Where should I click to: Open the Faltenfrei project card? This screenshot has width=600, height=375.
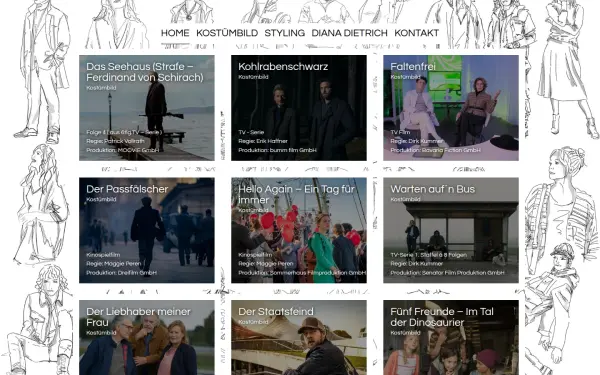click(451, 108)
